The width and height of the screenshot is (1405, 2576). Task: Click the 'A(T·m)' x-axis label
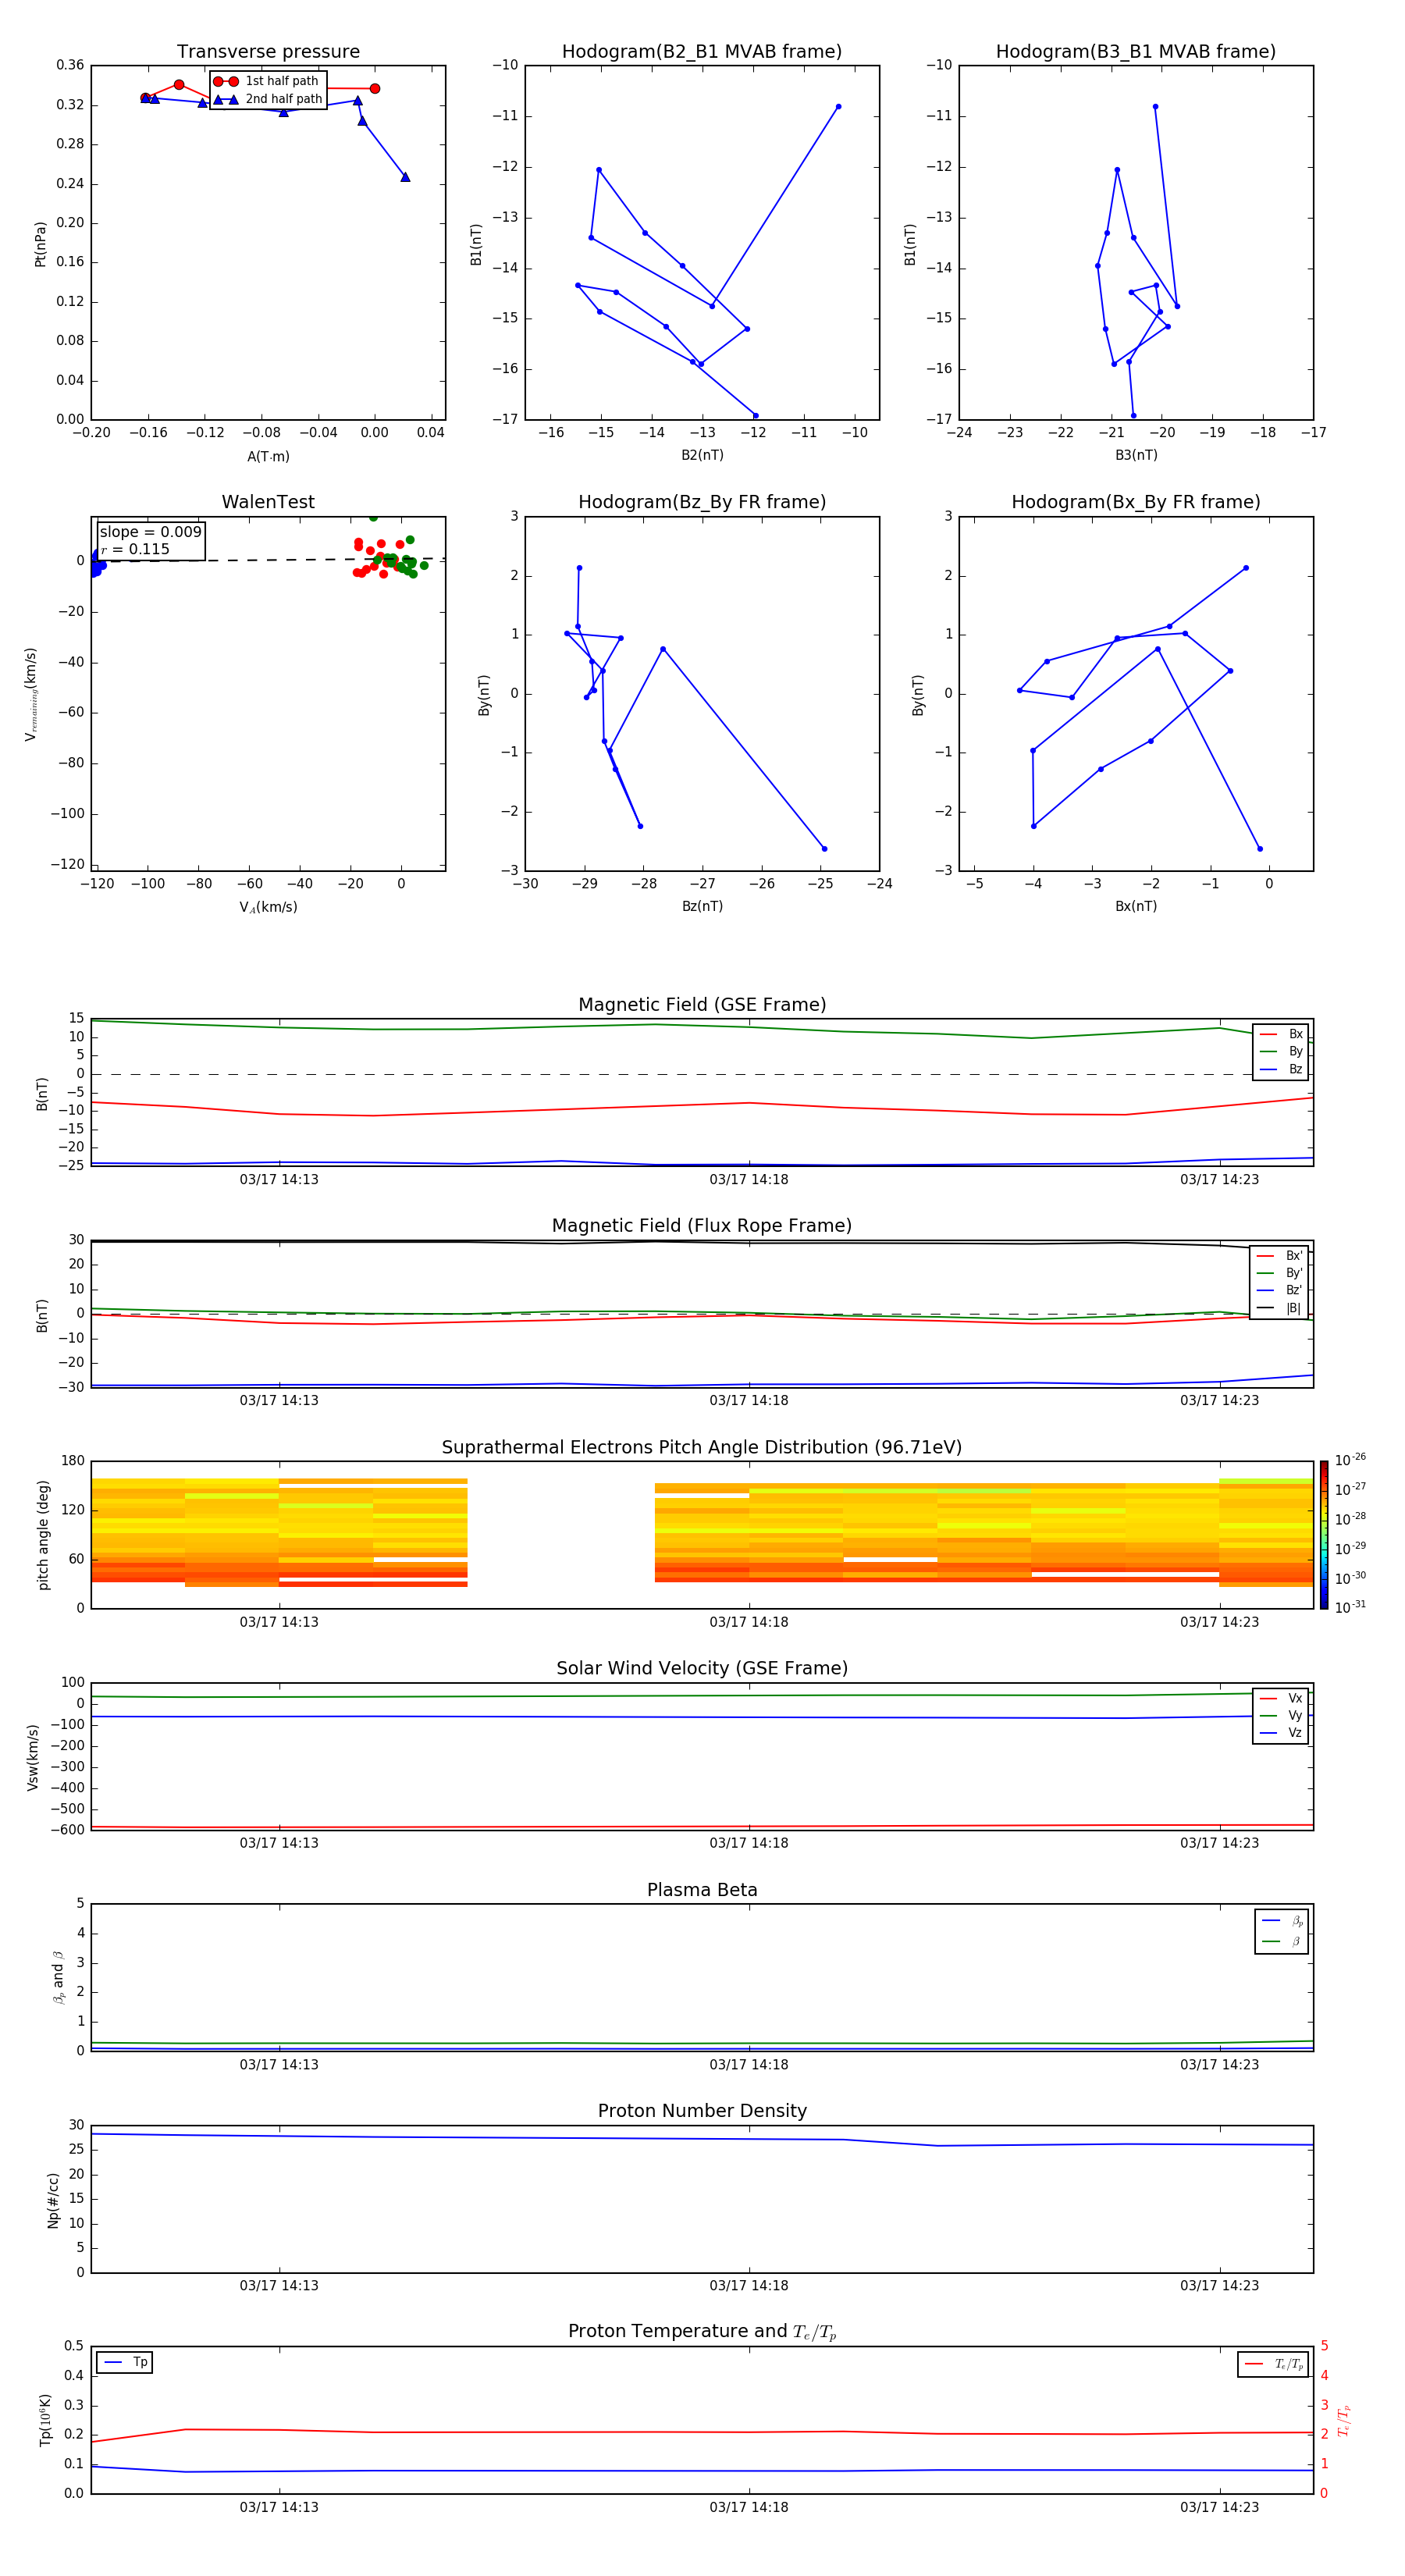(268, 456)
